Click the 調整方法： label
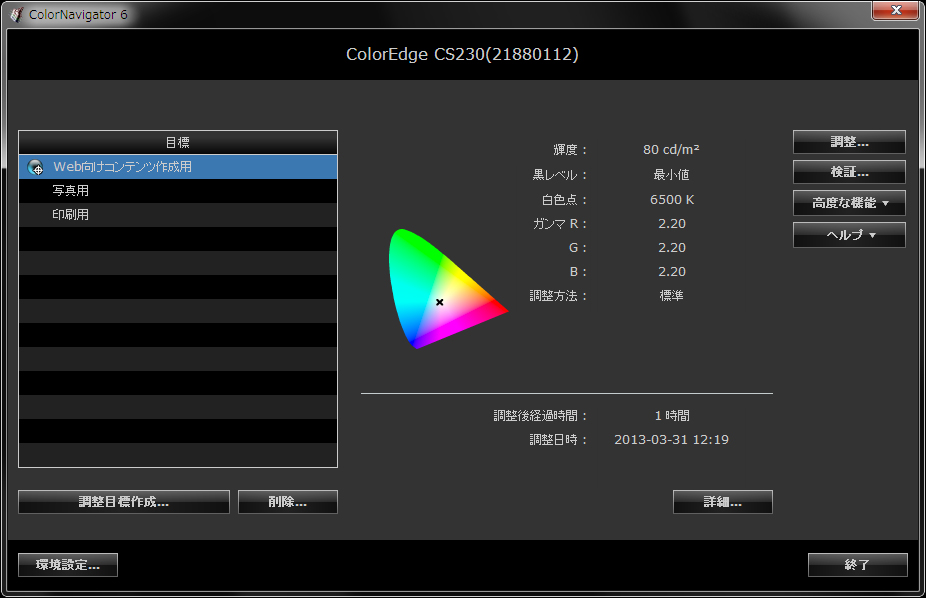This screenshot has width=926, height=598. pos(558,295)
